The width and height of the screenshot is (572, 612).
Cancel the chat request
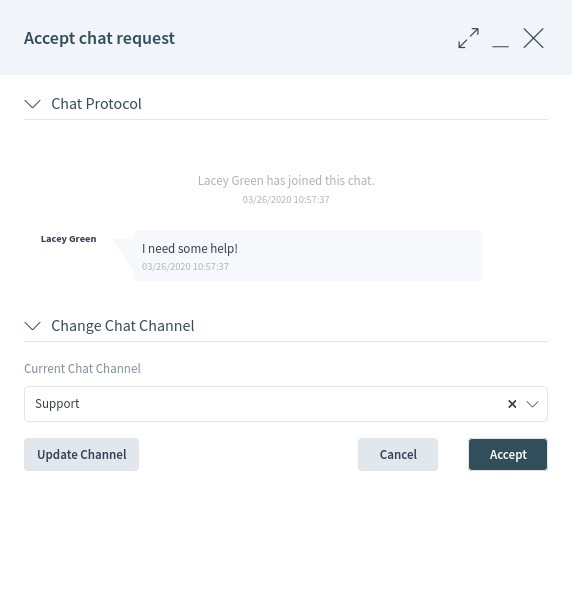398,454
